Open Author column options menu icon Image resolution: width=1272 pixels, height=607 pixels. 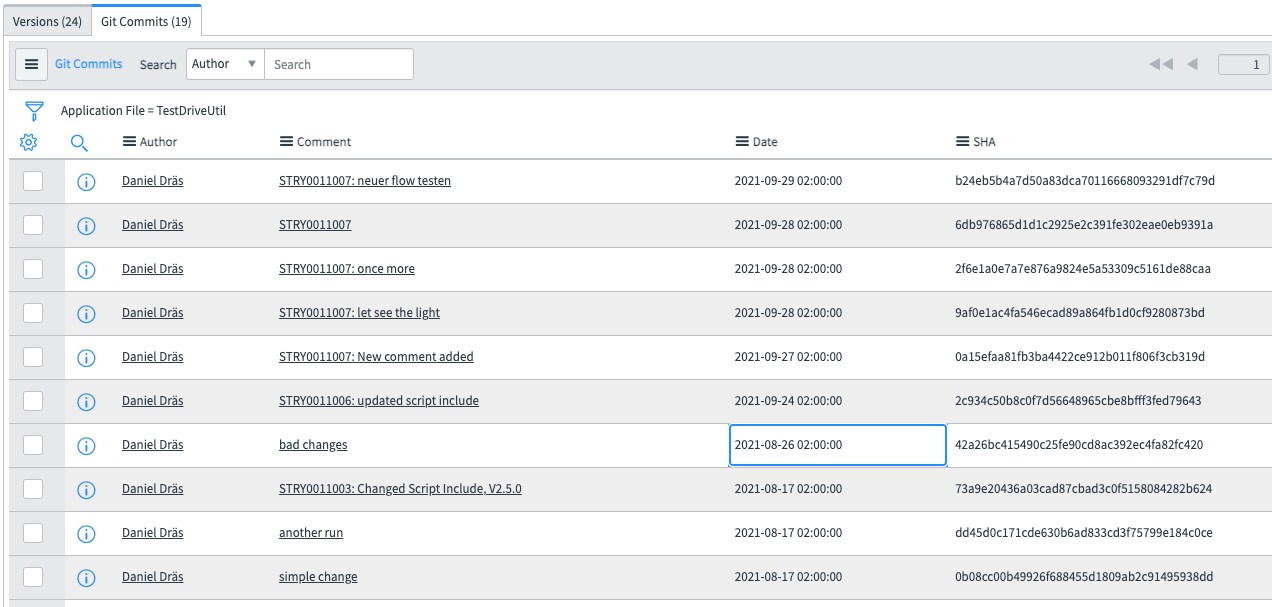129,142
